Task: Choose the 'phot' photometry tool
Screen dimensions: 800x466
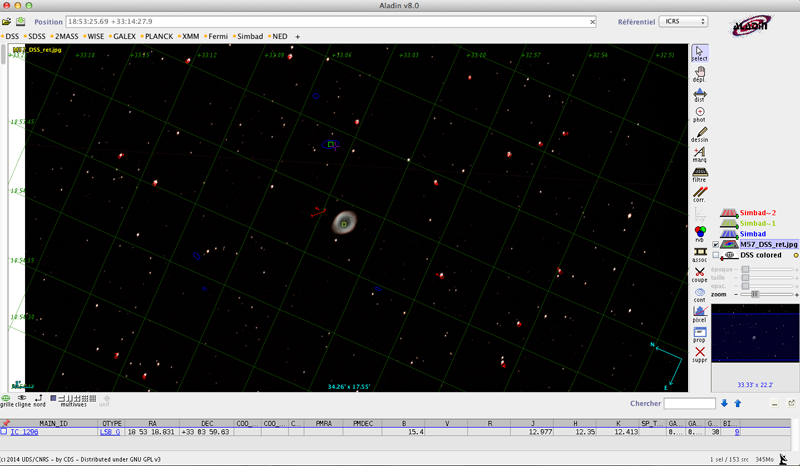Action: pyautogui.click(x=699, y=112)
